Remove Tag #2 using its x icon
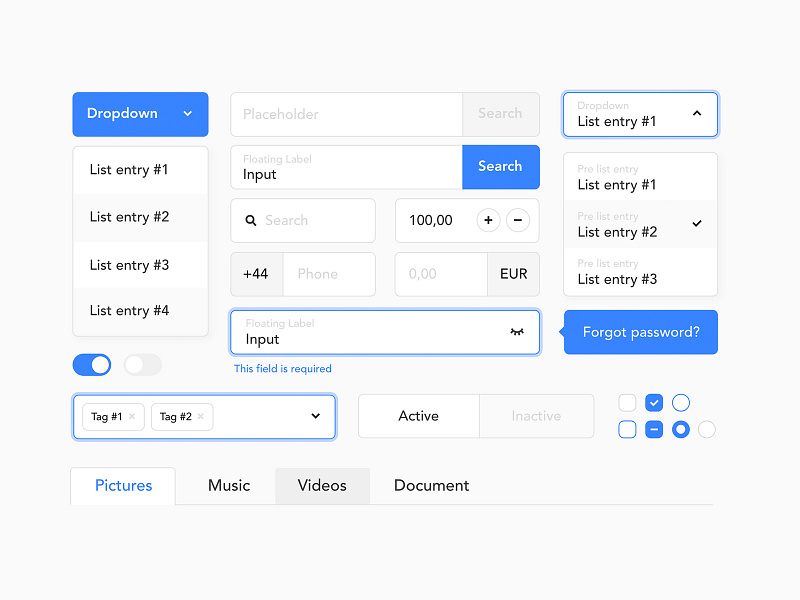Viewport: 800px width, 600px height. [199, 417]
